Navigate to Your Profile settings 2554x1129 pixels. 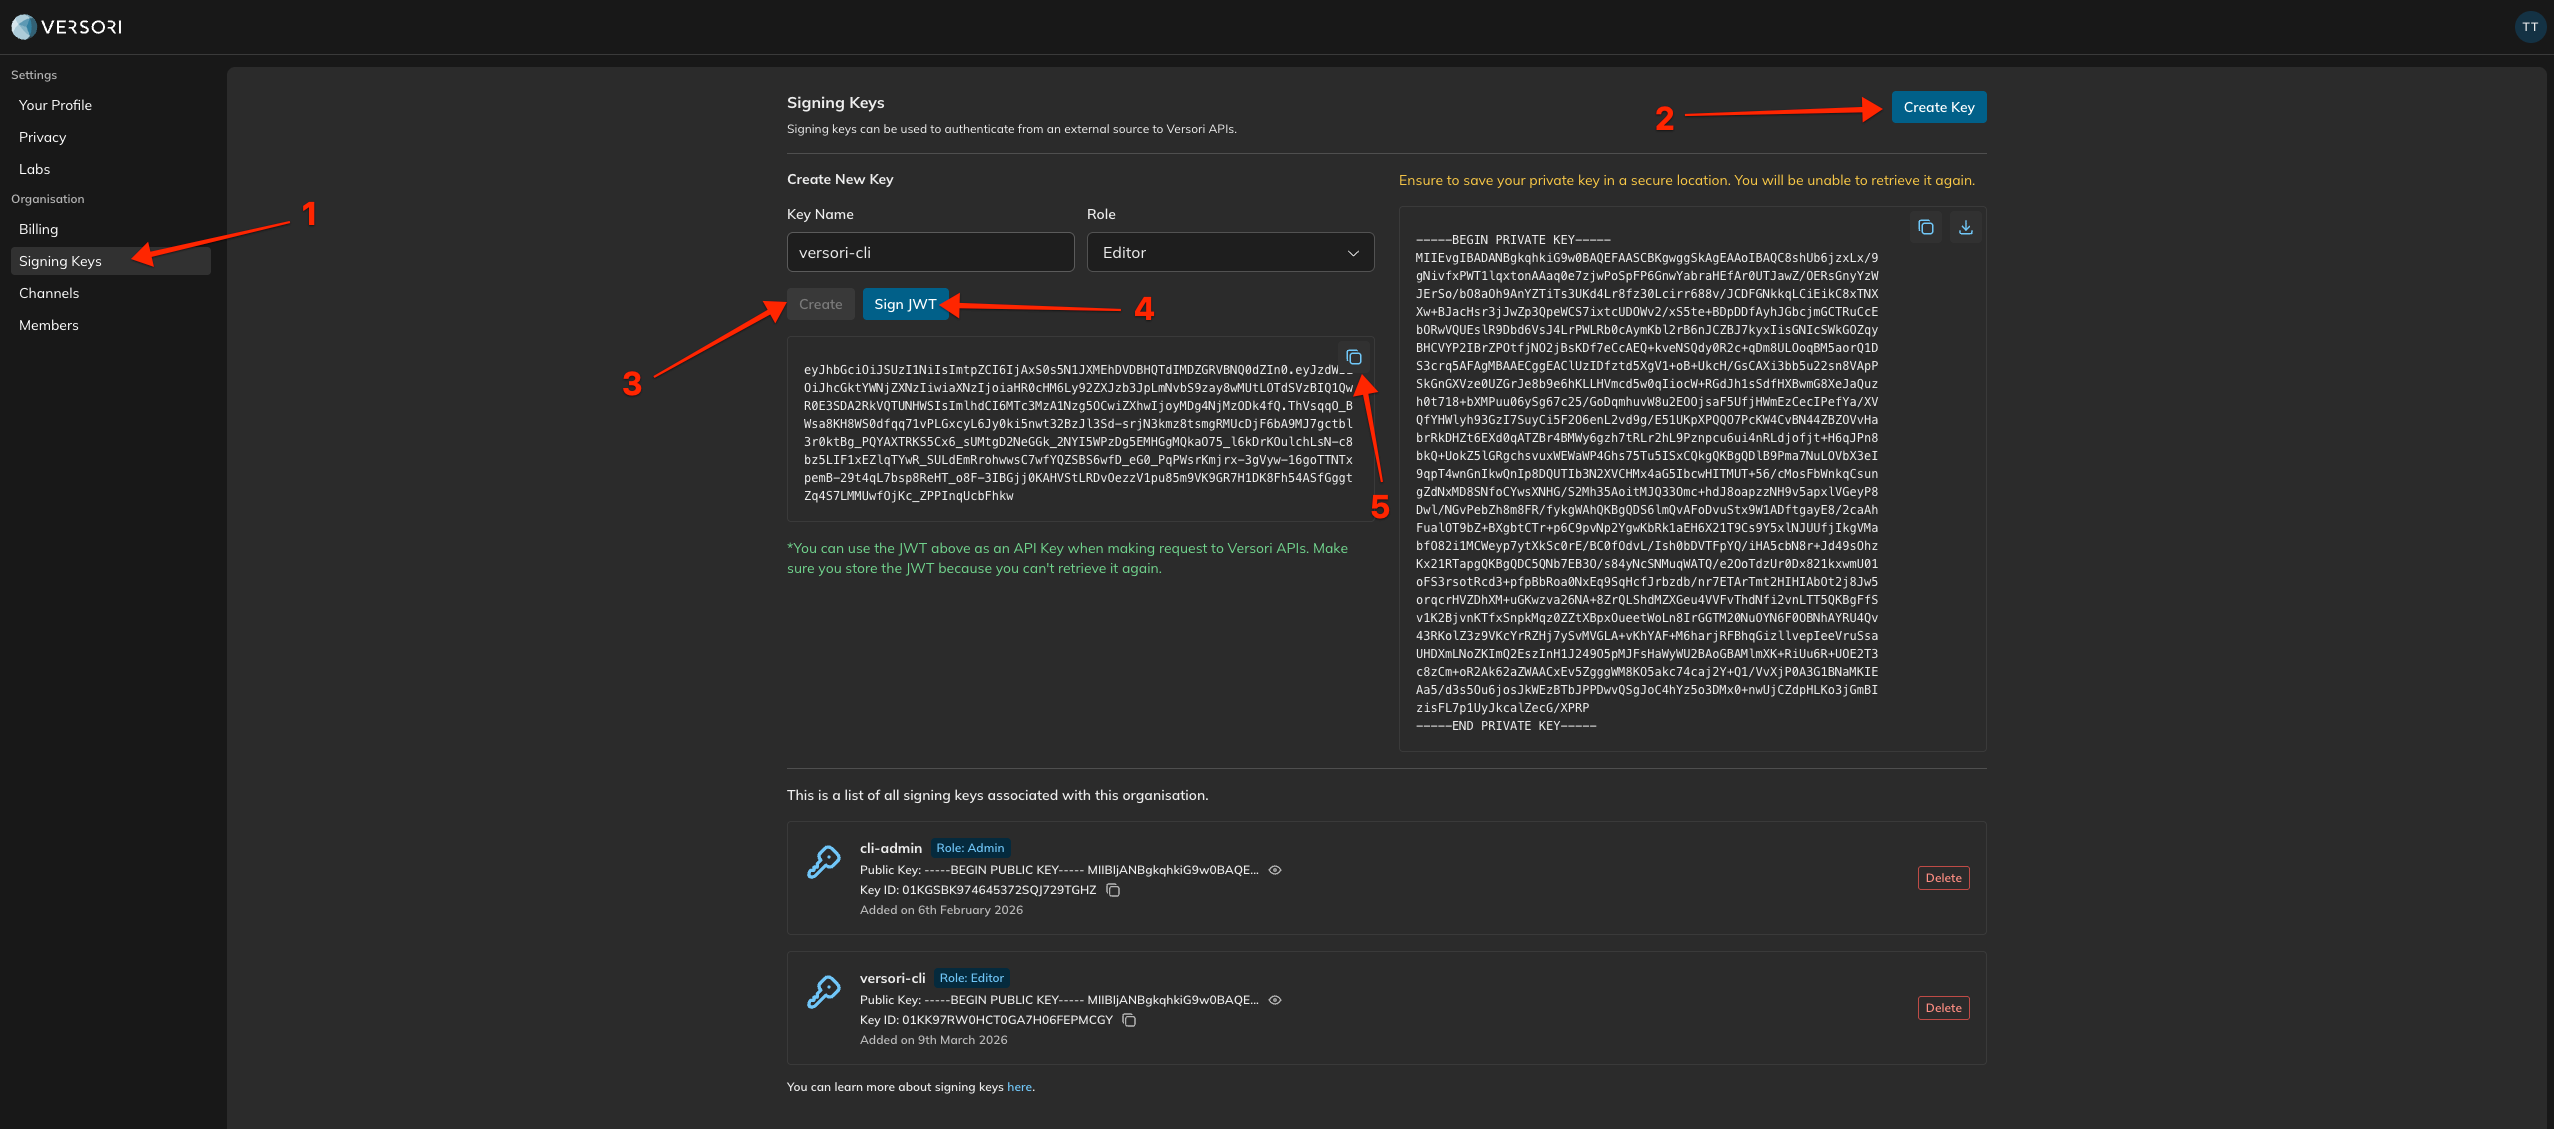55,105
